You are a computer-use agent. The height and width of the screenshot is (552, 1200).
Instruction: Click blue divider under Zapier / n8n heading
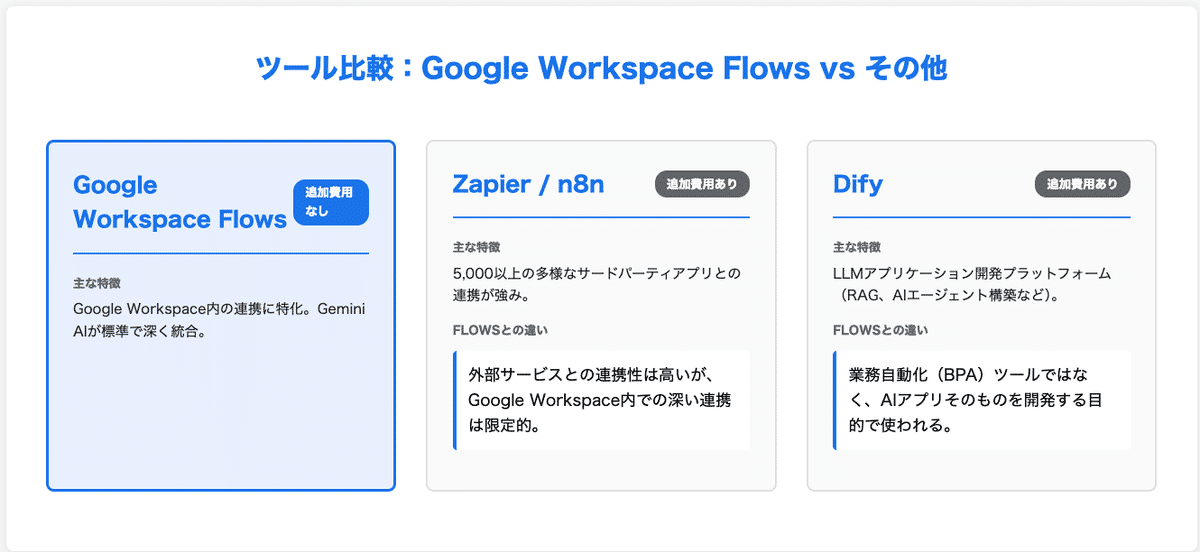coord(601,217)
